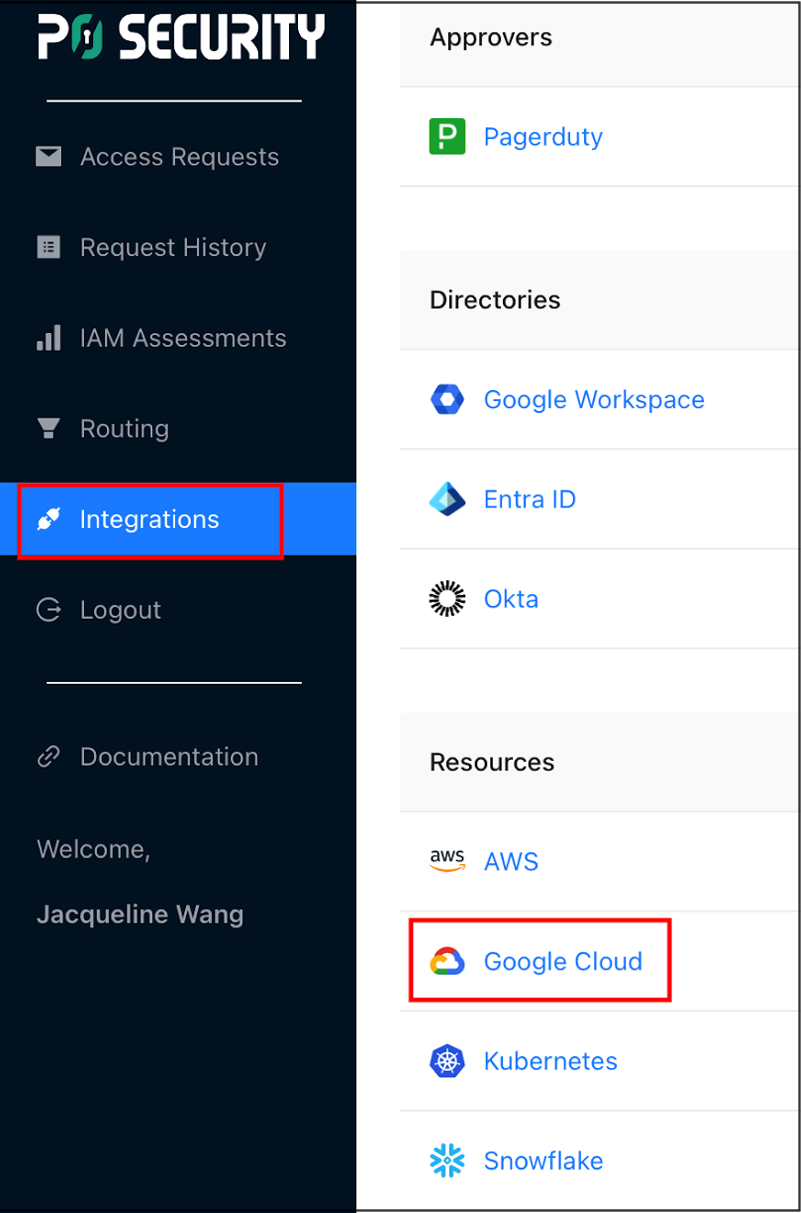Screen dimensions: 801x1213
Task: Click the Documentation chain-link icon
Action: 49,757
